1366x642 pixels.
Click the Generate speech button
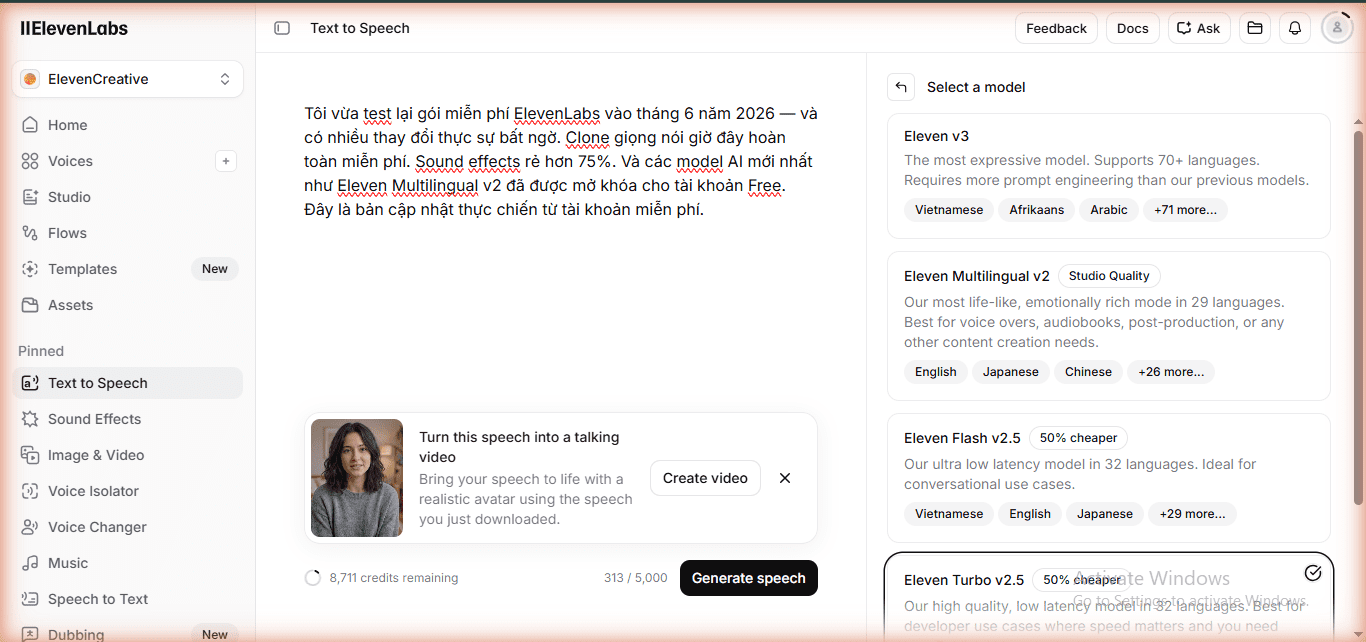click(749, 578)
